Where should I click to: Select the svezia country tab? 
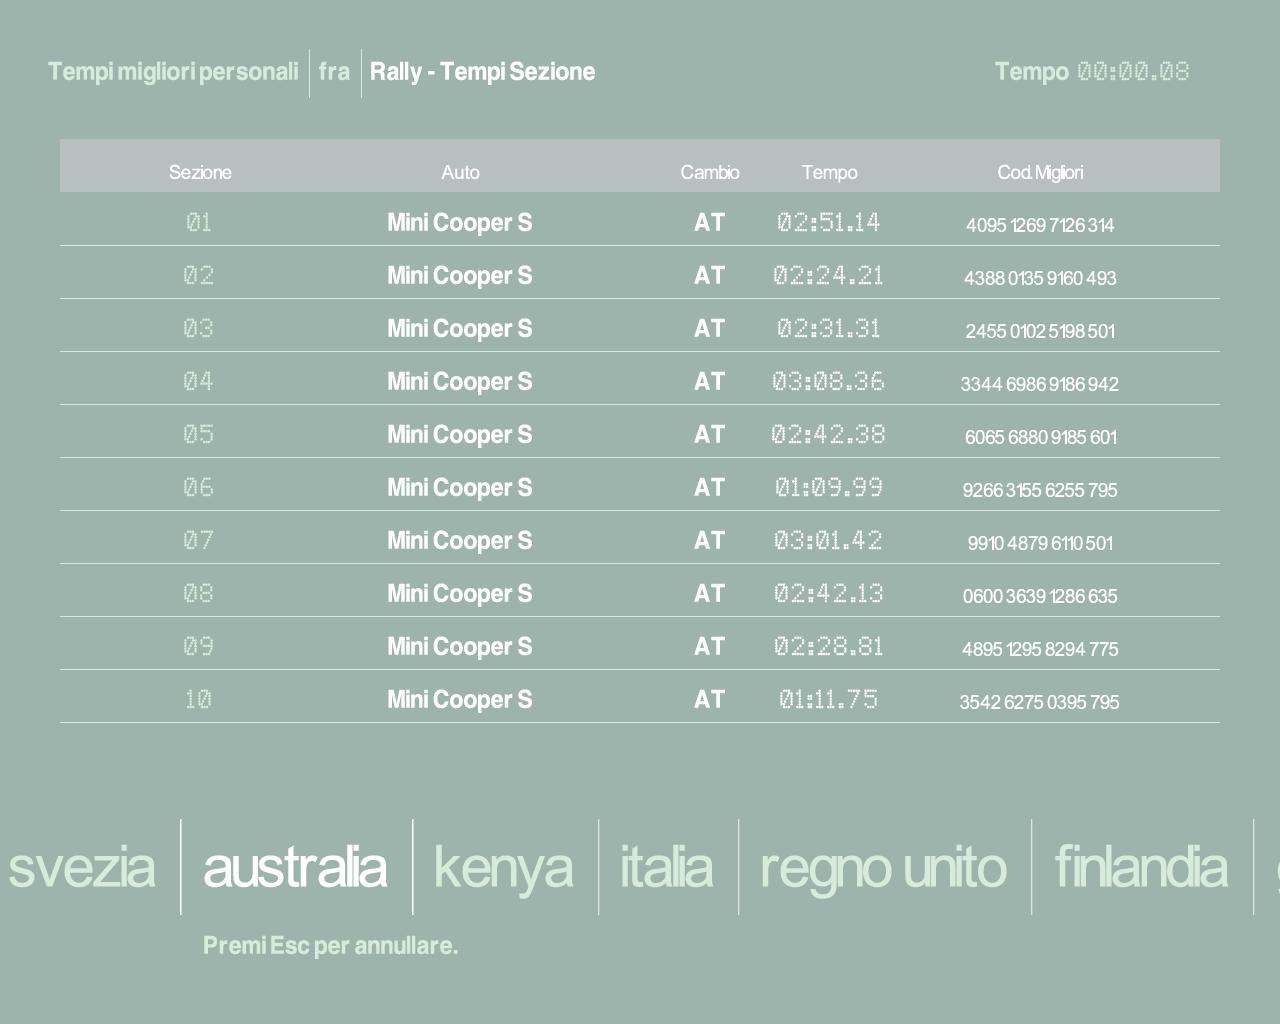tap(82, 867)
